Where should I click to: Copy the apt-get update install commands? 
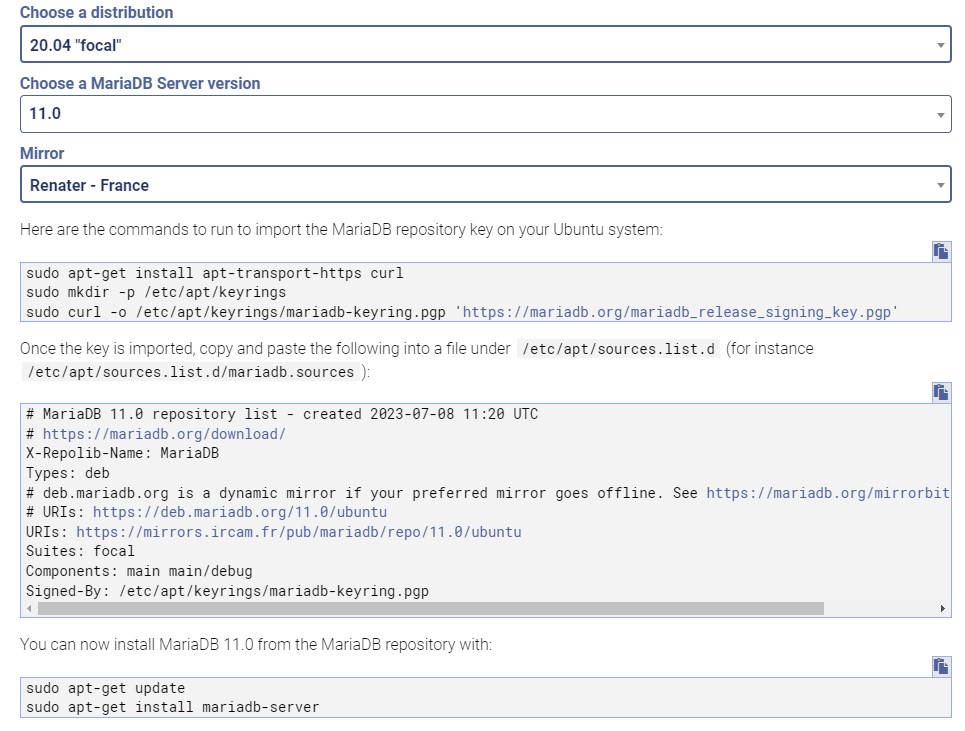coord(940,666)
